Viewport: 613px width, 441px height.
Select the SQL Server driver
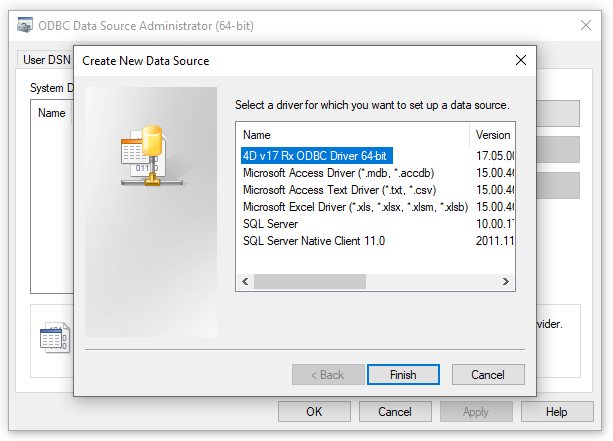[270, 224]
